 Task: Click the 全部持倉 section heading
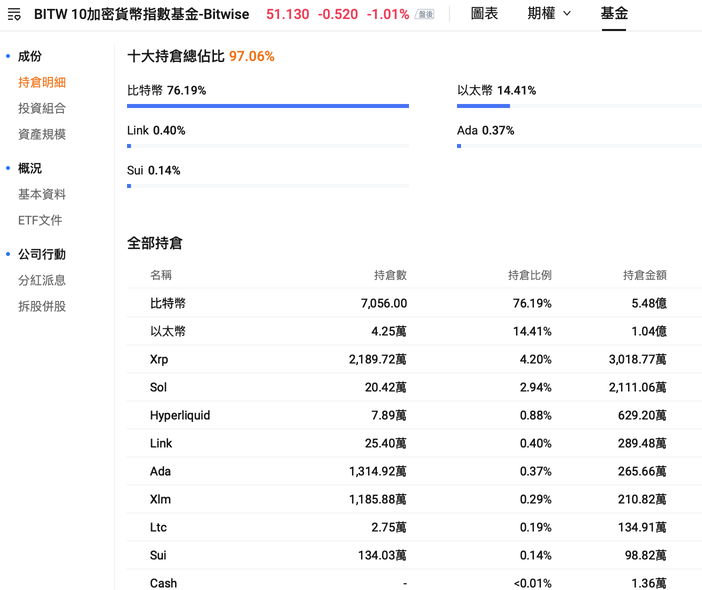[x=154, y=243]
